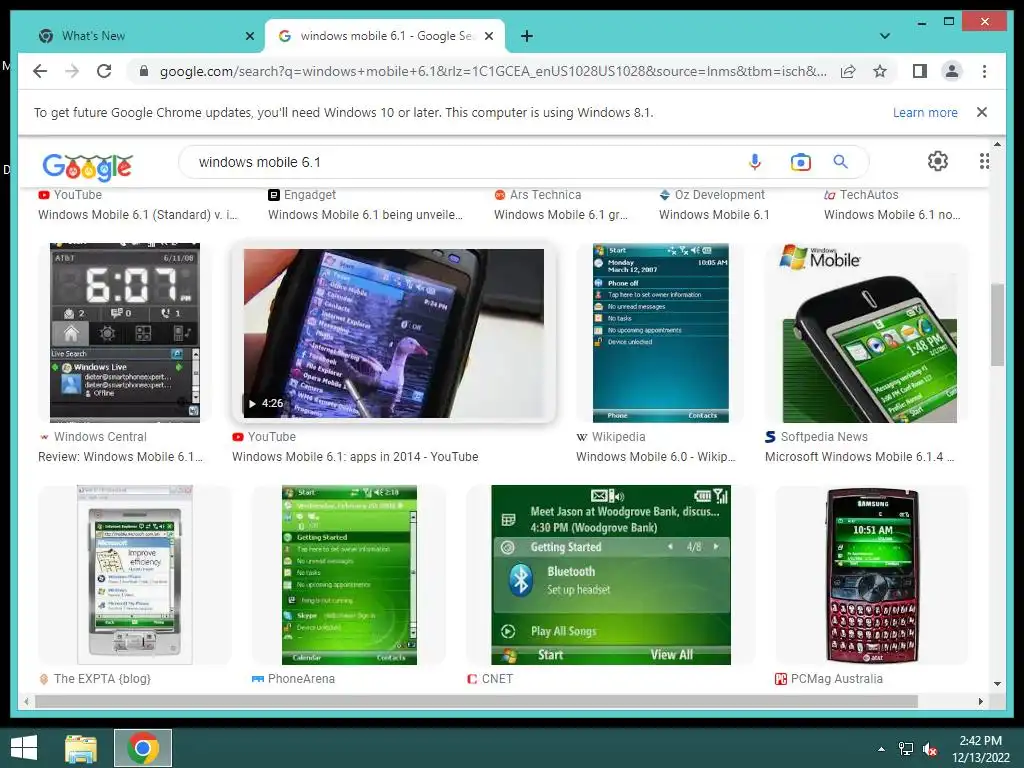This screenshot has width=1024, height=768.
Task: Click muted volume tray icon
Action: 930,749
